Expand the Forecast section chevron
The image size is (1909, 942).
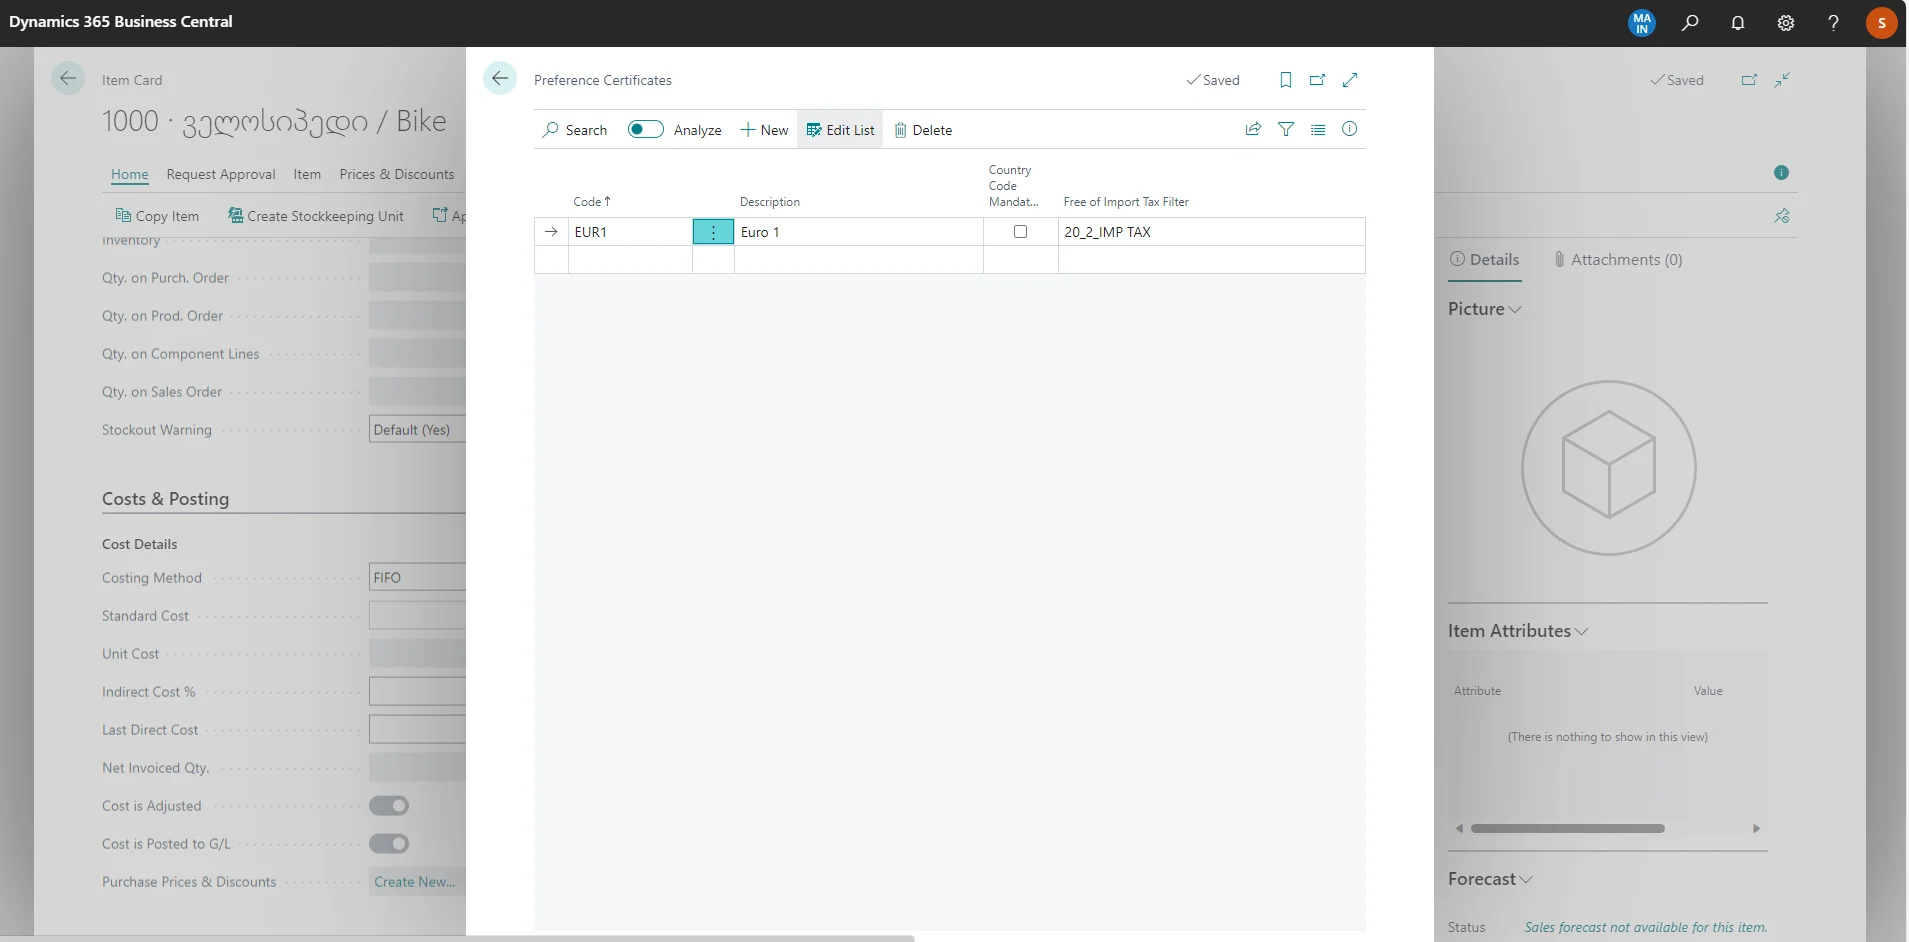click(x=1525, y=879)
